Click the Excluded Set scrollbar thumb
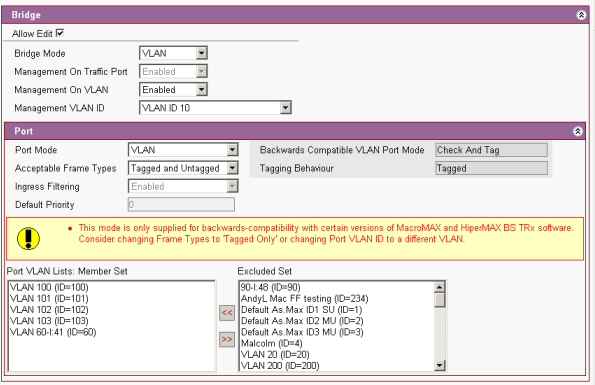 (439, 300)
